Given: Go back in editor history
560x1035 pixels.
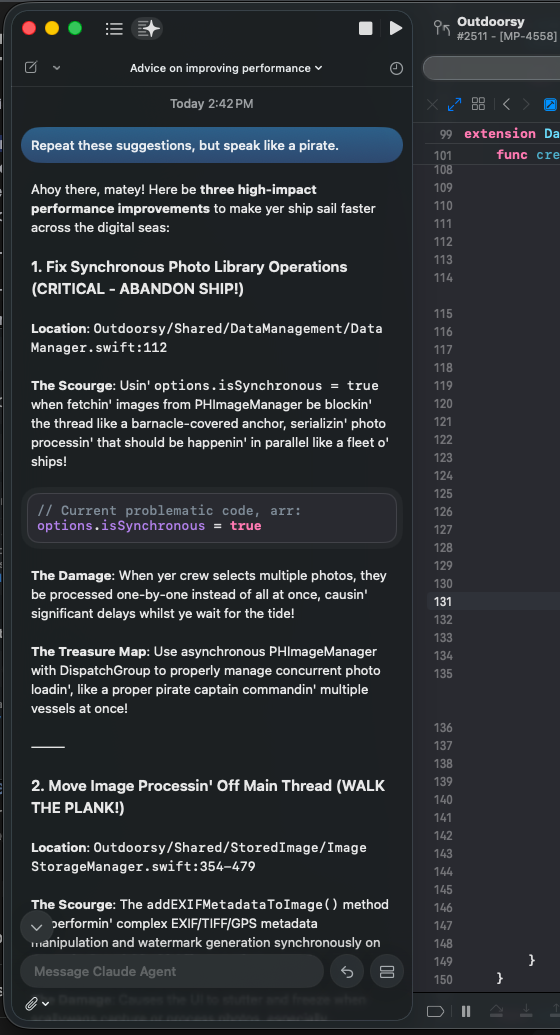Looking at the screenshot, I should 506,104.
